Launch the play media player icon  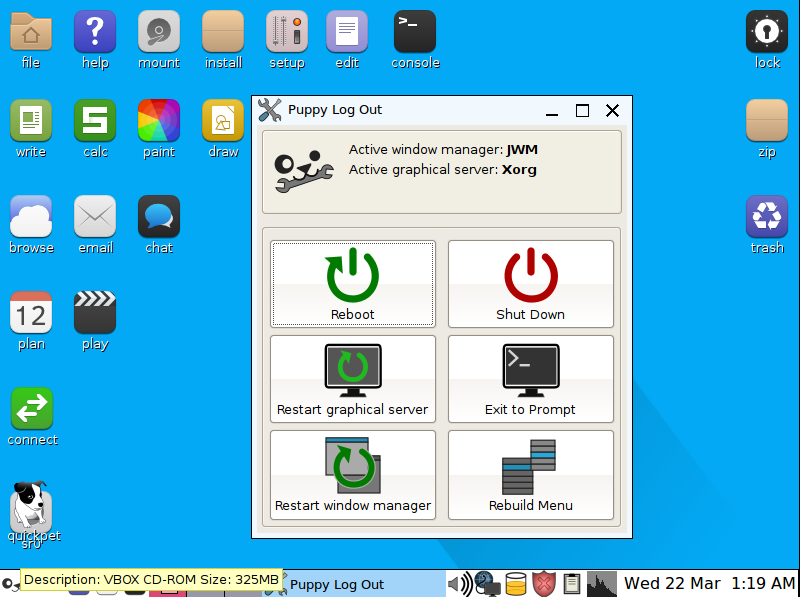coord(95,312)
